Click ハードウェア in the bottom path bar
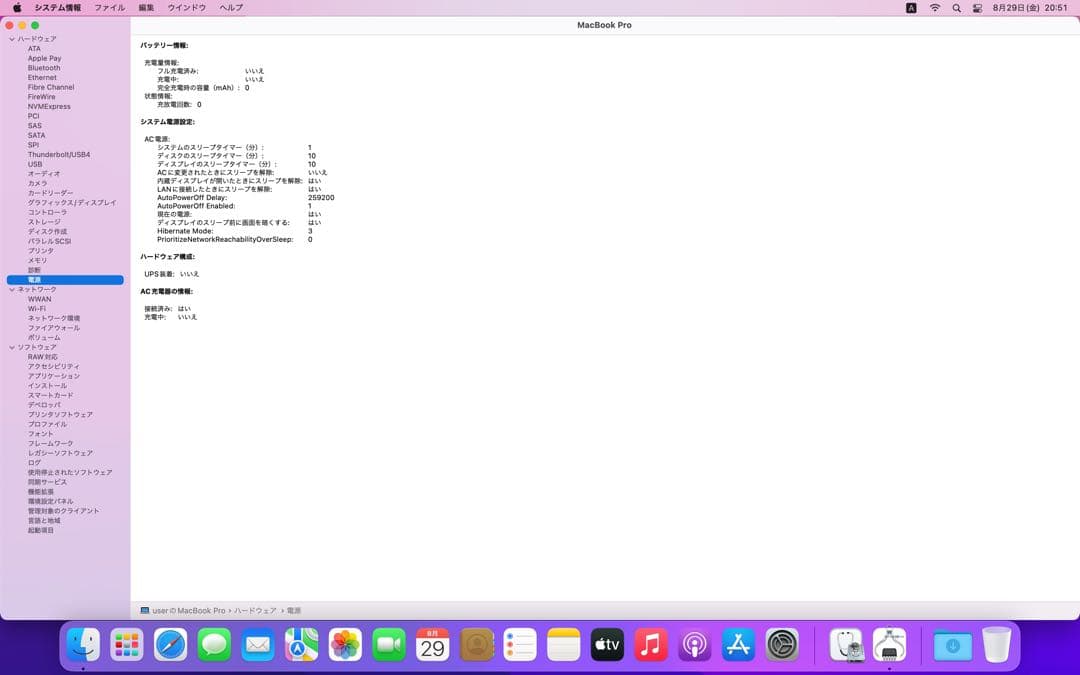The image size is (1080, 675). coord(255,610)
